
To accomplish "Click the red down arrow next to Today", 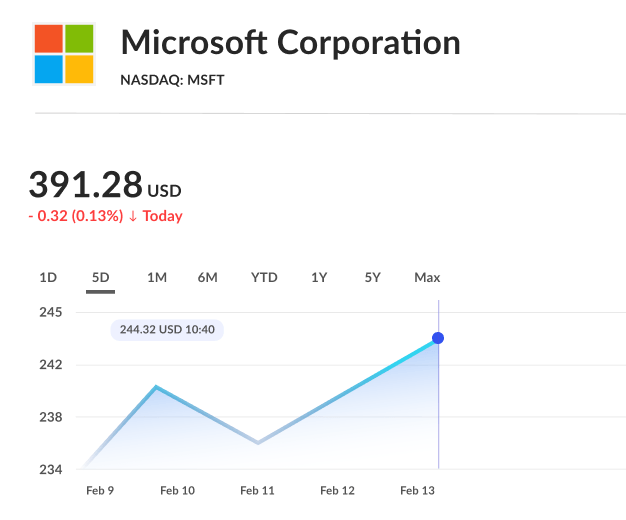I will tap(133, 216).
